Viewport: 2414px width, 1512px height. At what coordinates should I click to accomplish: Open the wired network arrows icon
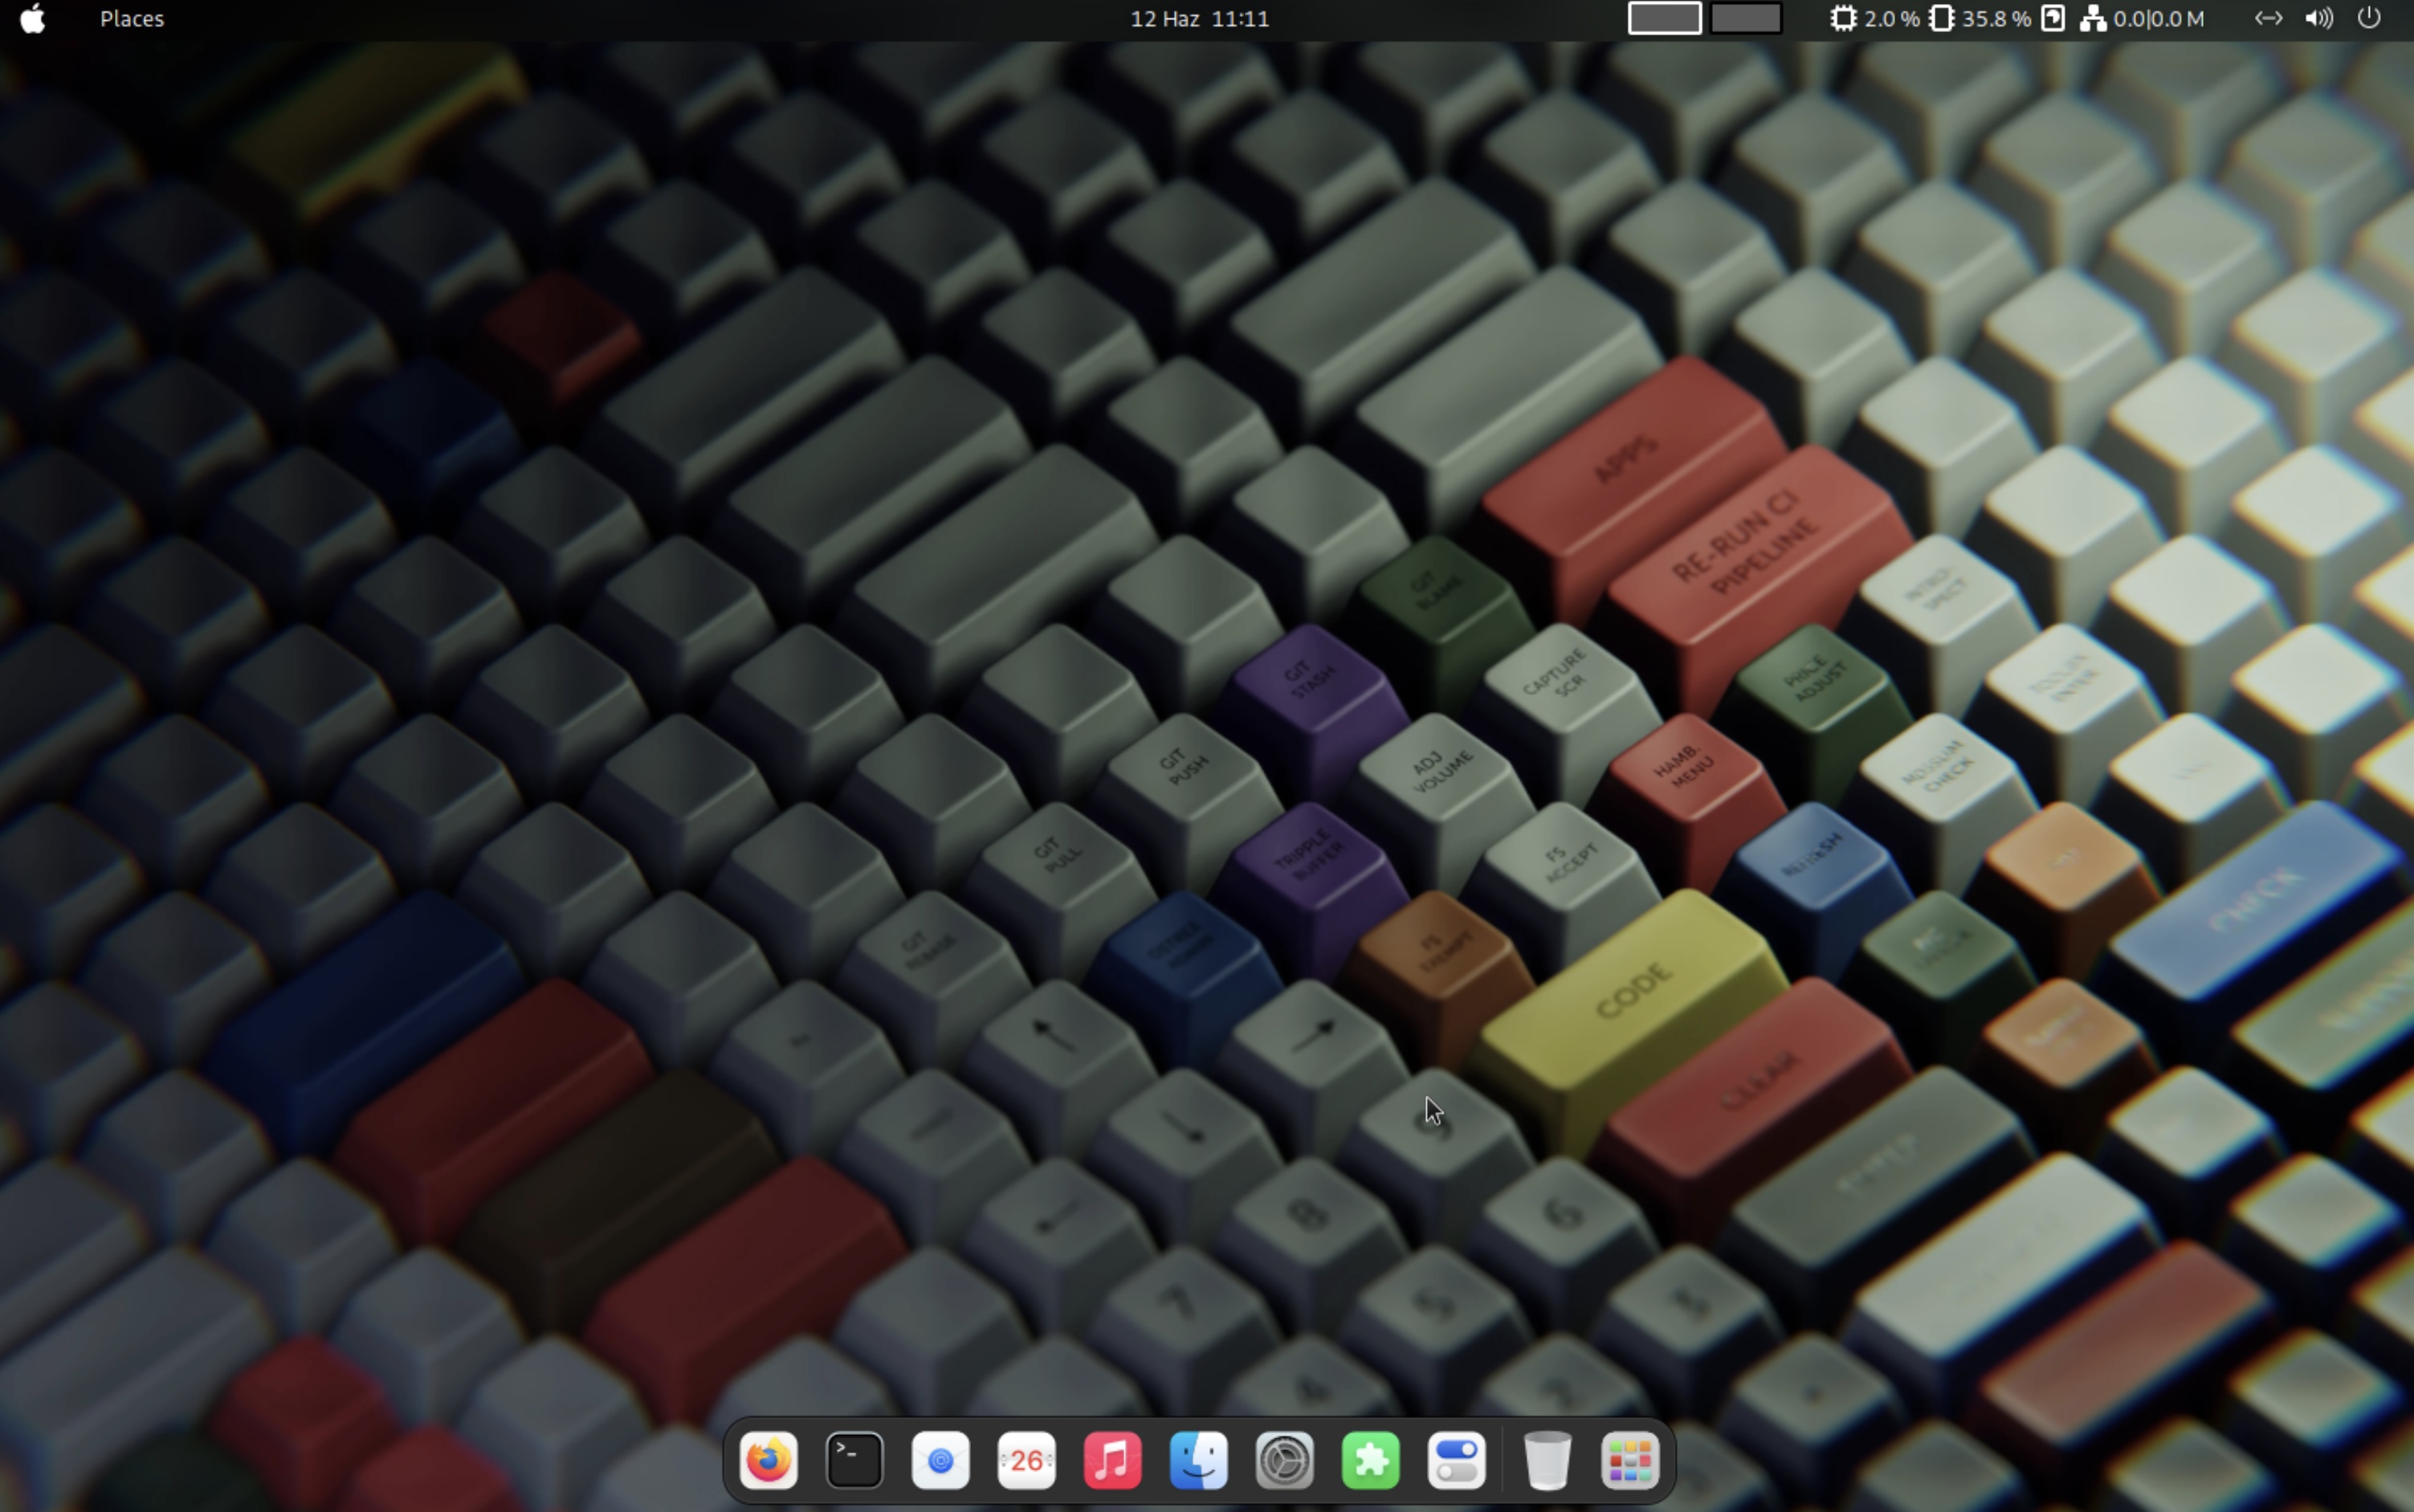(x=2268, y=18)
